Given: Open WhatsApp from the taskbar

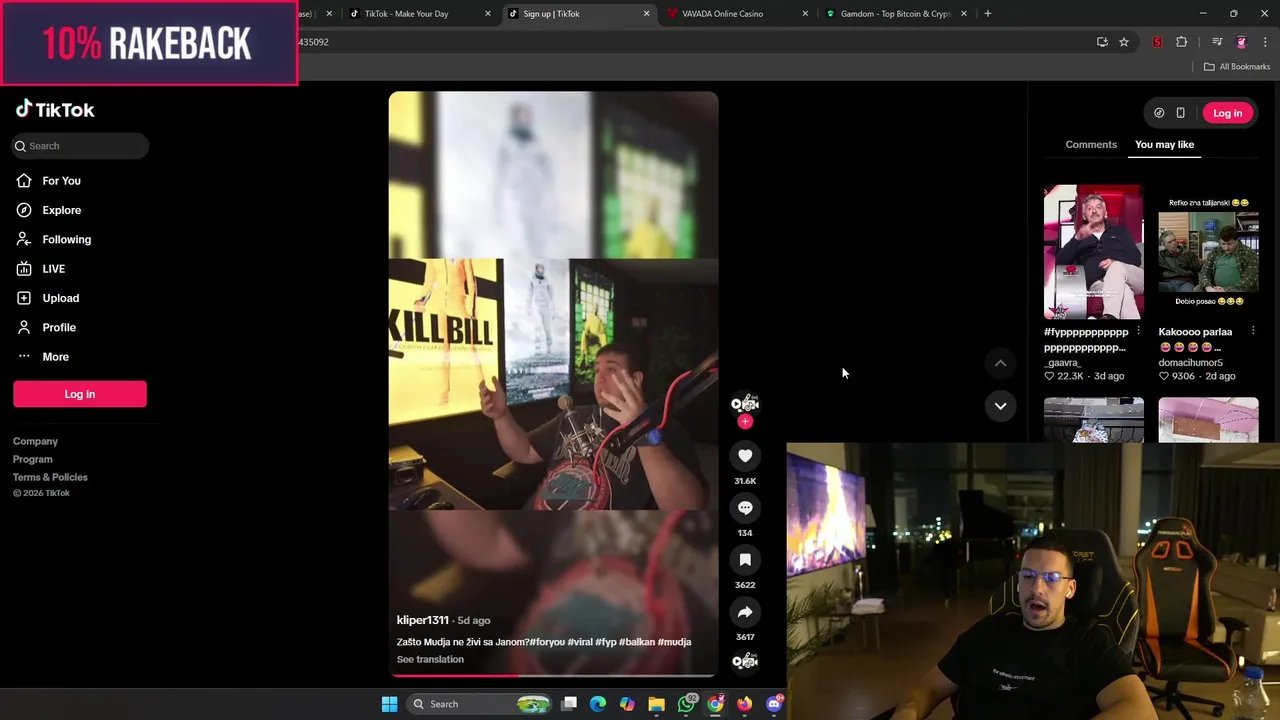Looking at the screenshot, I should coord(686,704).
